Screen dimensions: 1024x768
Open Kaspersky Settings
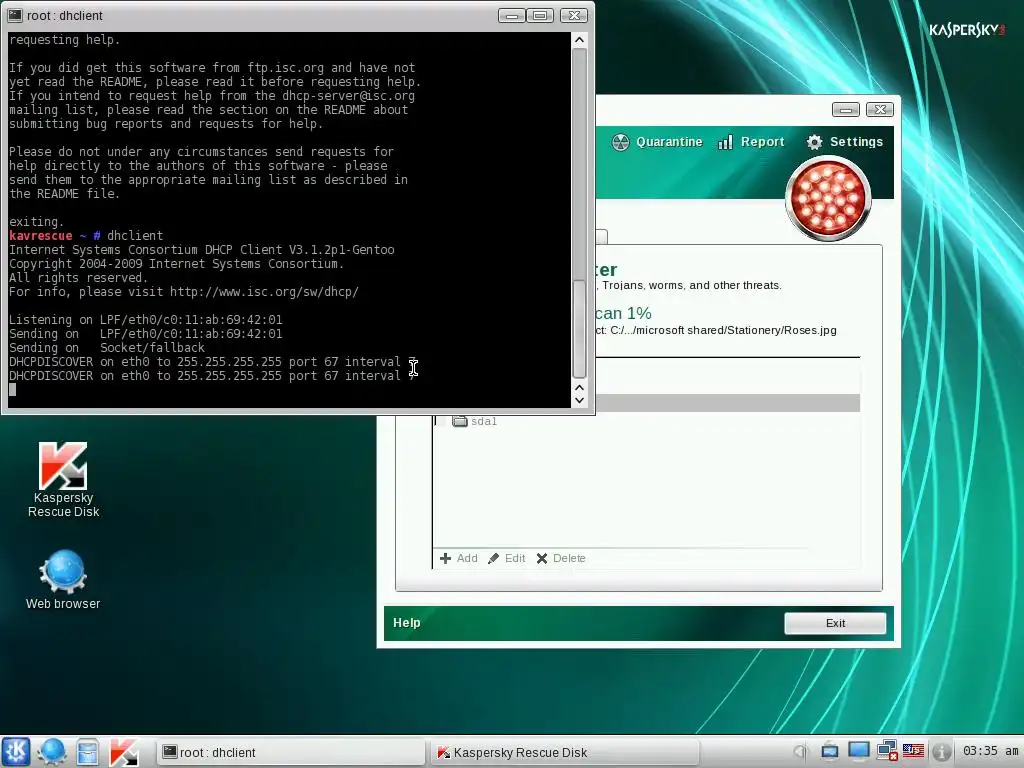click(x=844, y=142)
